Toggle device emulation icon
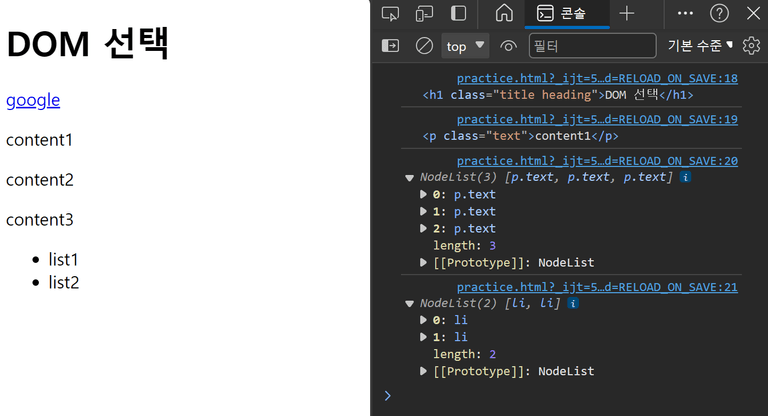This screenshot has height=416, width=768. coord(424,14)
